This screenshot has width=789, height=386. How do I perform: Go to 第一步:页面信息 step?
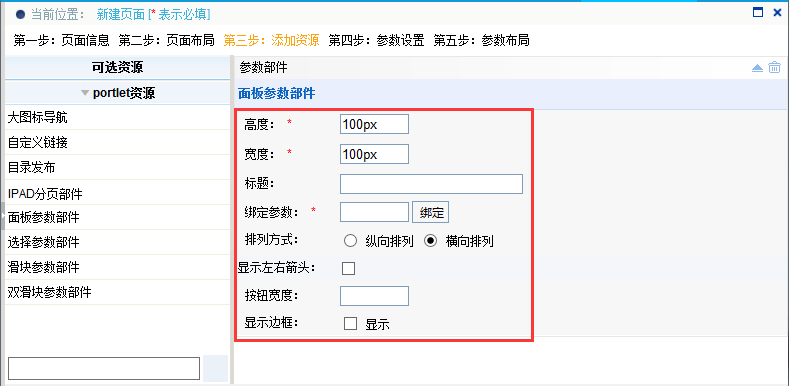point(61,40)
